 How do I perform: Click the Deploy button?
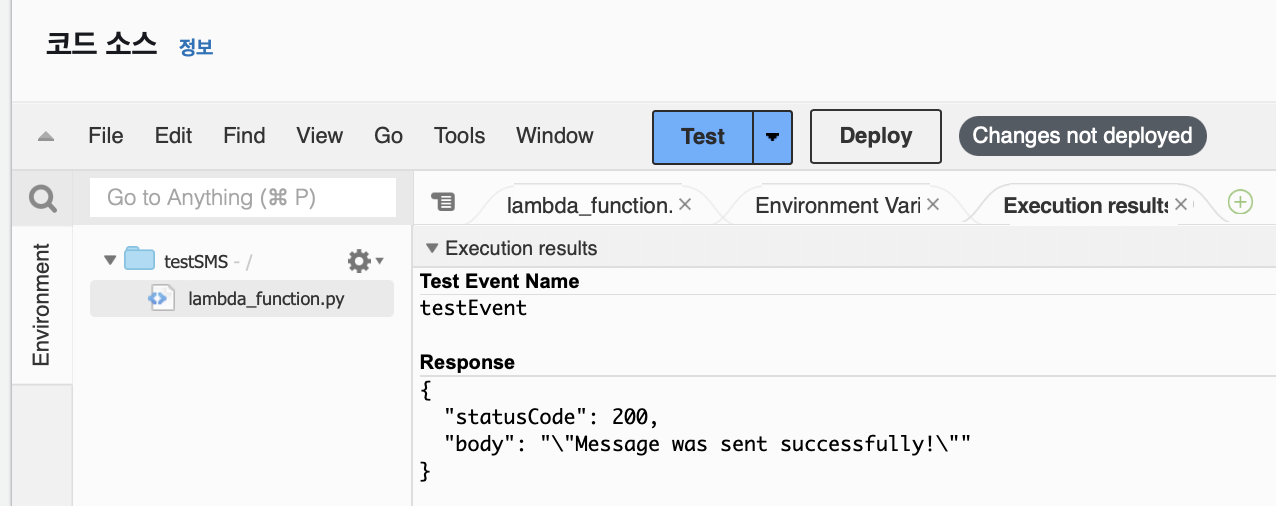pyautogui.click(x=875, y=137)
